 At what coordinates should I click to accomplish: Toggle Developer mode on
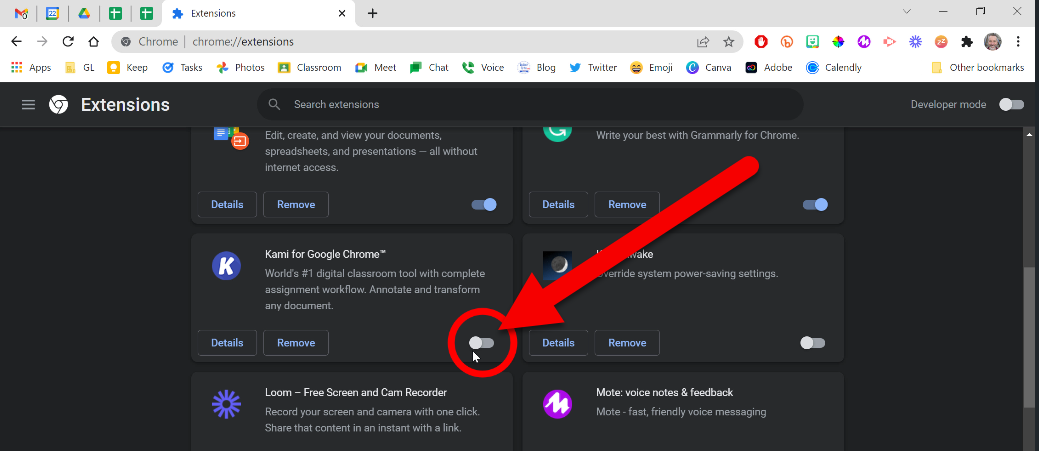1011,105
